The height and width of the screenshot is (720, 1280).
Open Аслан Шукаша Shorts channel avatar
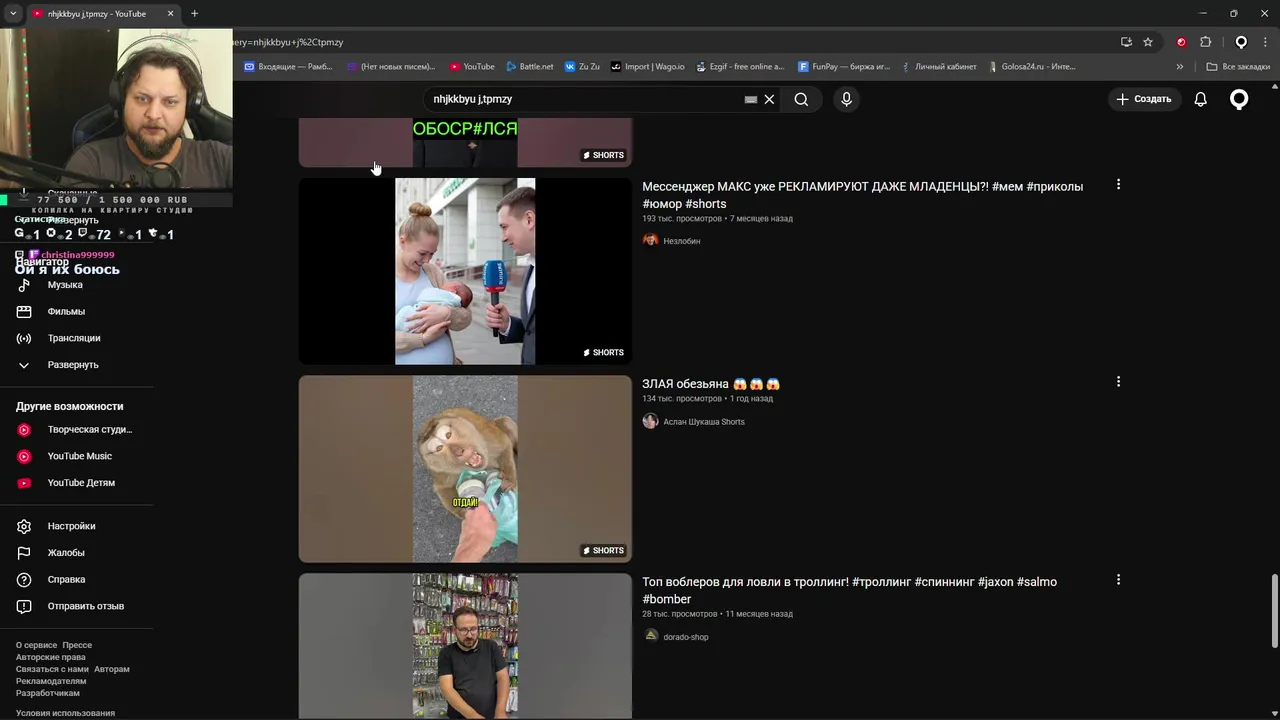[x=650, y=421]
